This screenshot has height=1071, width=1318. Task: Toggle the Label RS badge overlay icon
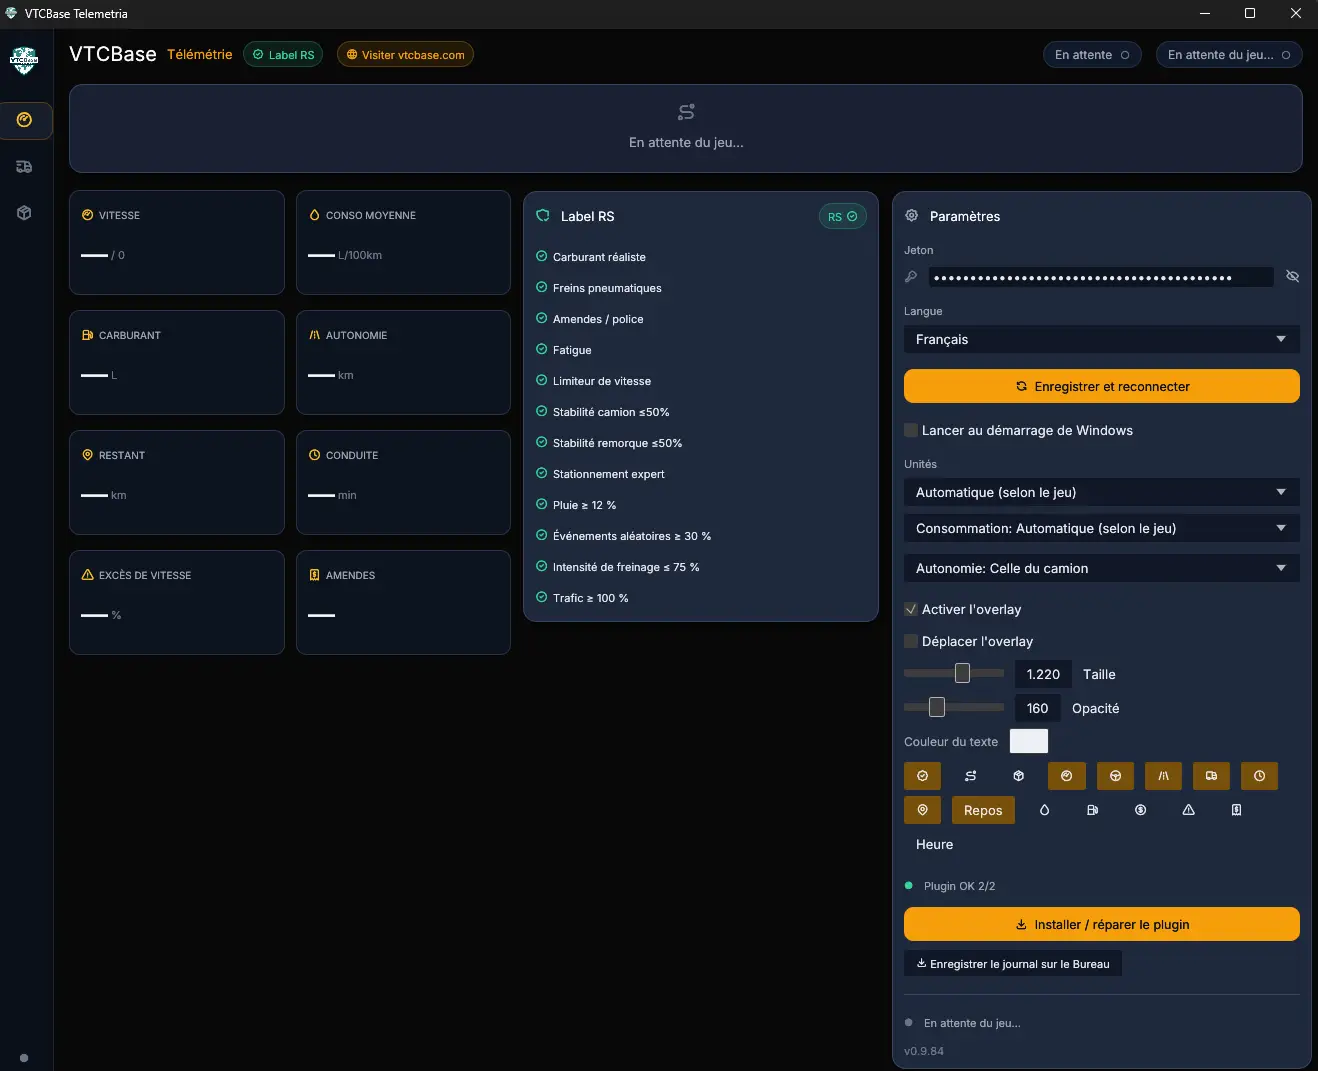[x=922, y=776]
